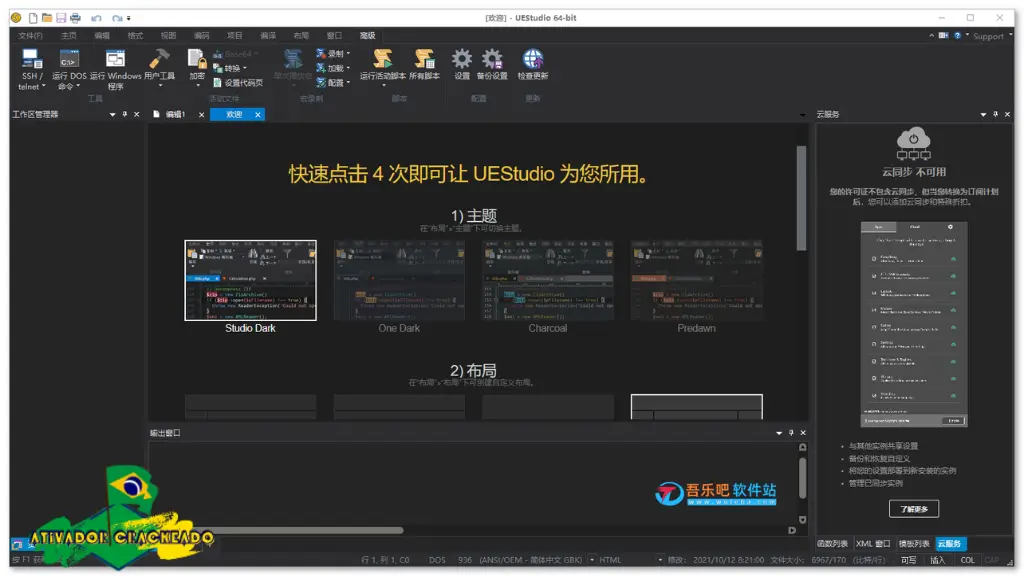Expand the SSH/telnet dropdown arrow

(x=44, y=86)
